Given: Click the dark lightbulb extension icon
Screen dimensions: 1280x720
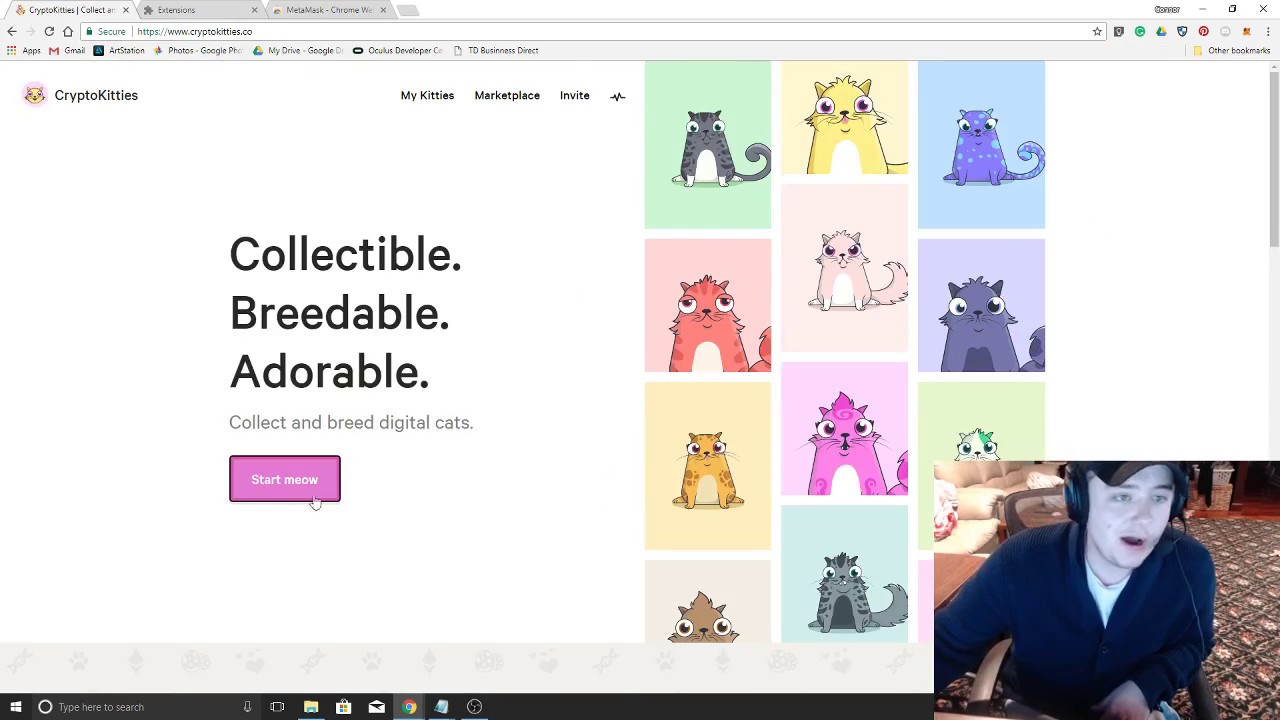Looking at the screenshot, I should 1119,31.
